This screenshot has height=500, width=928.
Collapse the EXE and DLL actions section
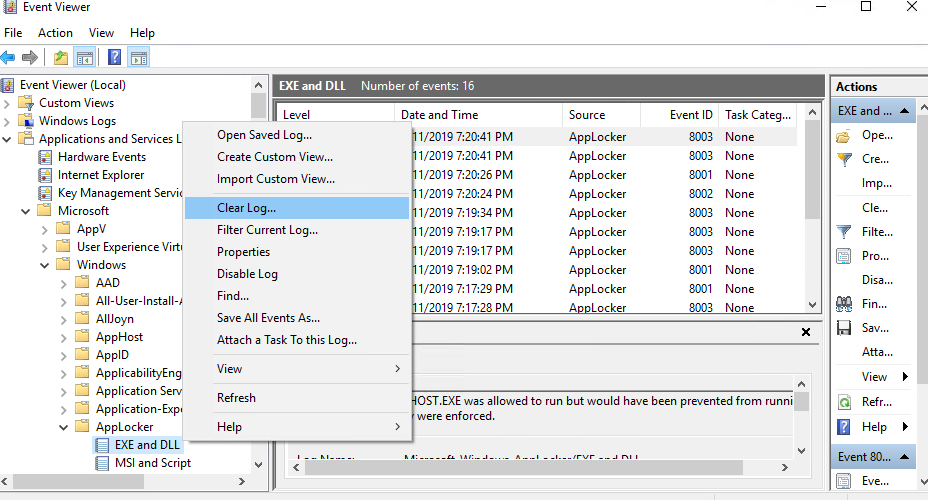(904, 111)
